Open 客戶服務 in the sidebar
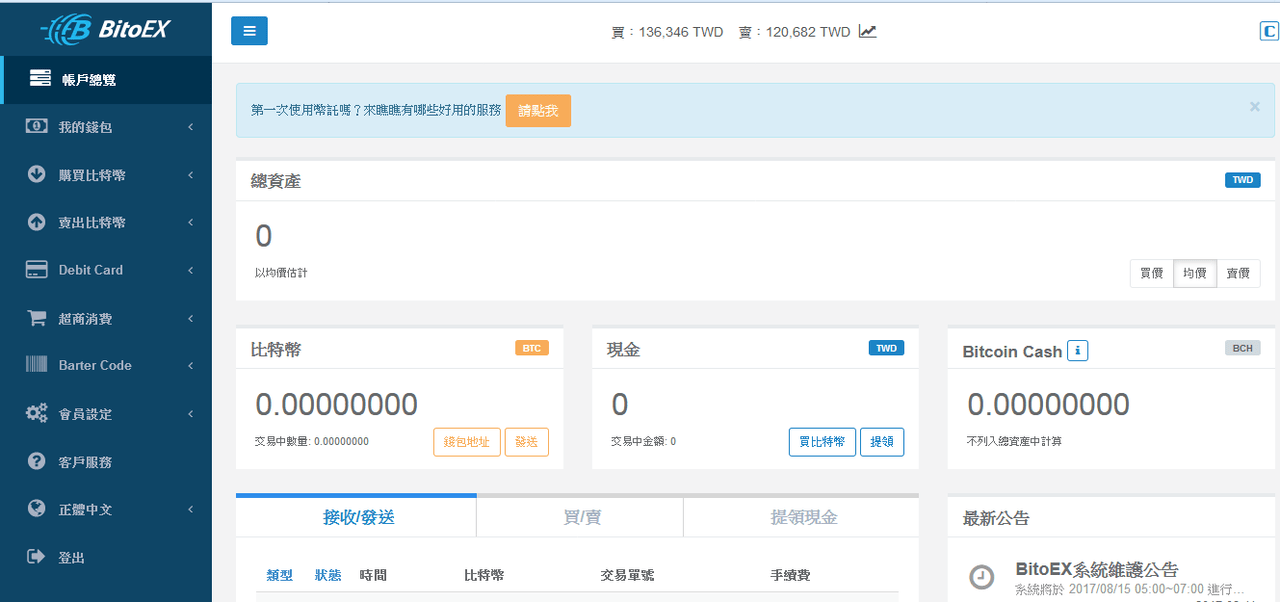The width and height of the screenshot is (1280, 602). coord(106,462)
